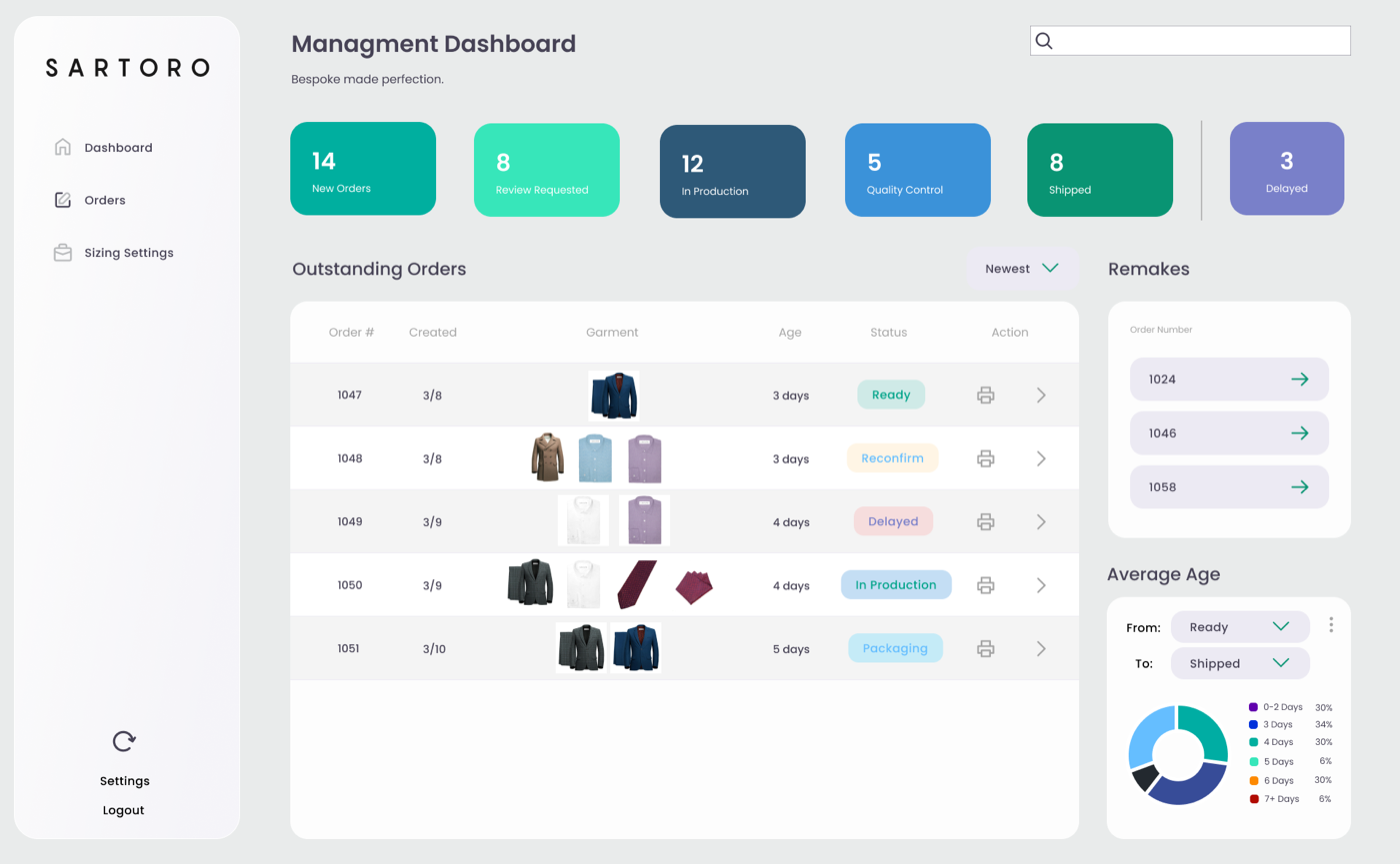Open the Average Age three-dot menu
The image size is (1400, 864).
tap(1331, 625)
